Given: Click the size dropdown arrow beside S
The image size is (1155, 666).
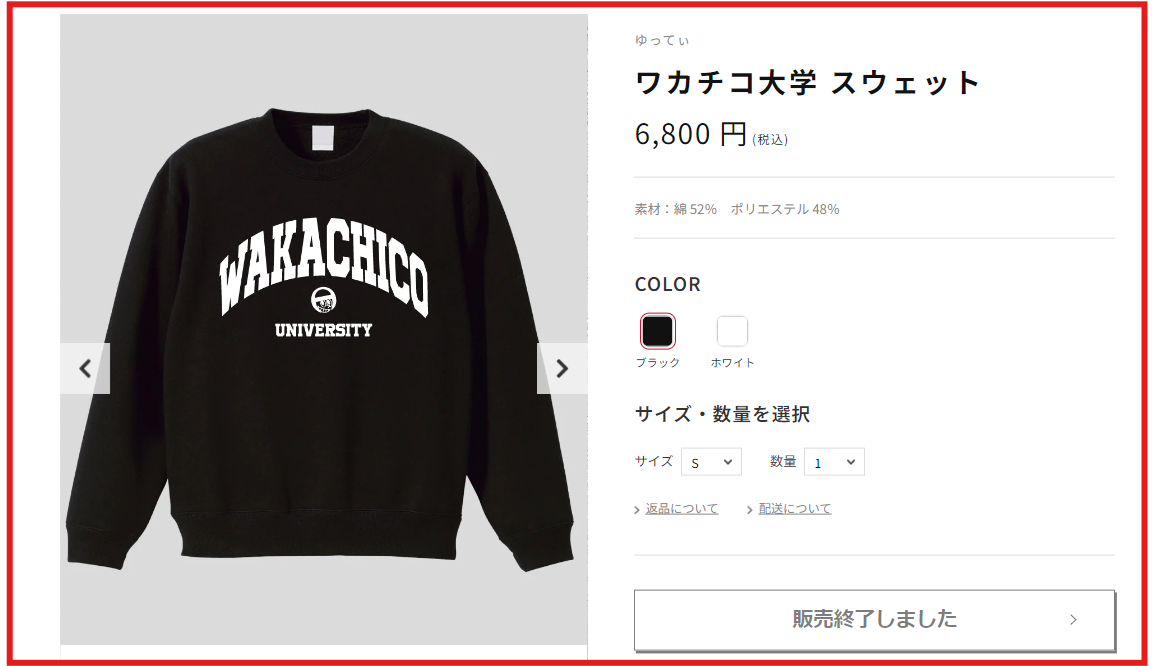Looking at the screenshot, I should point(728,462).
